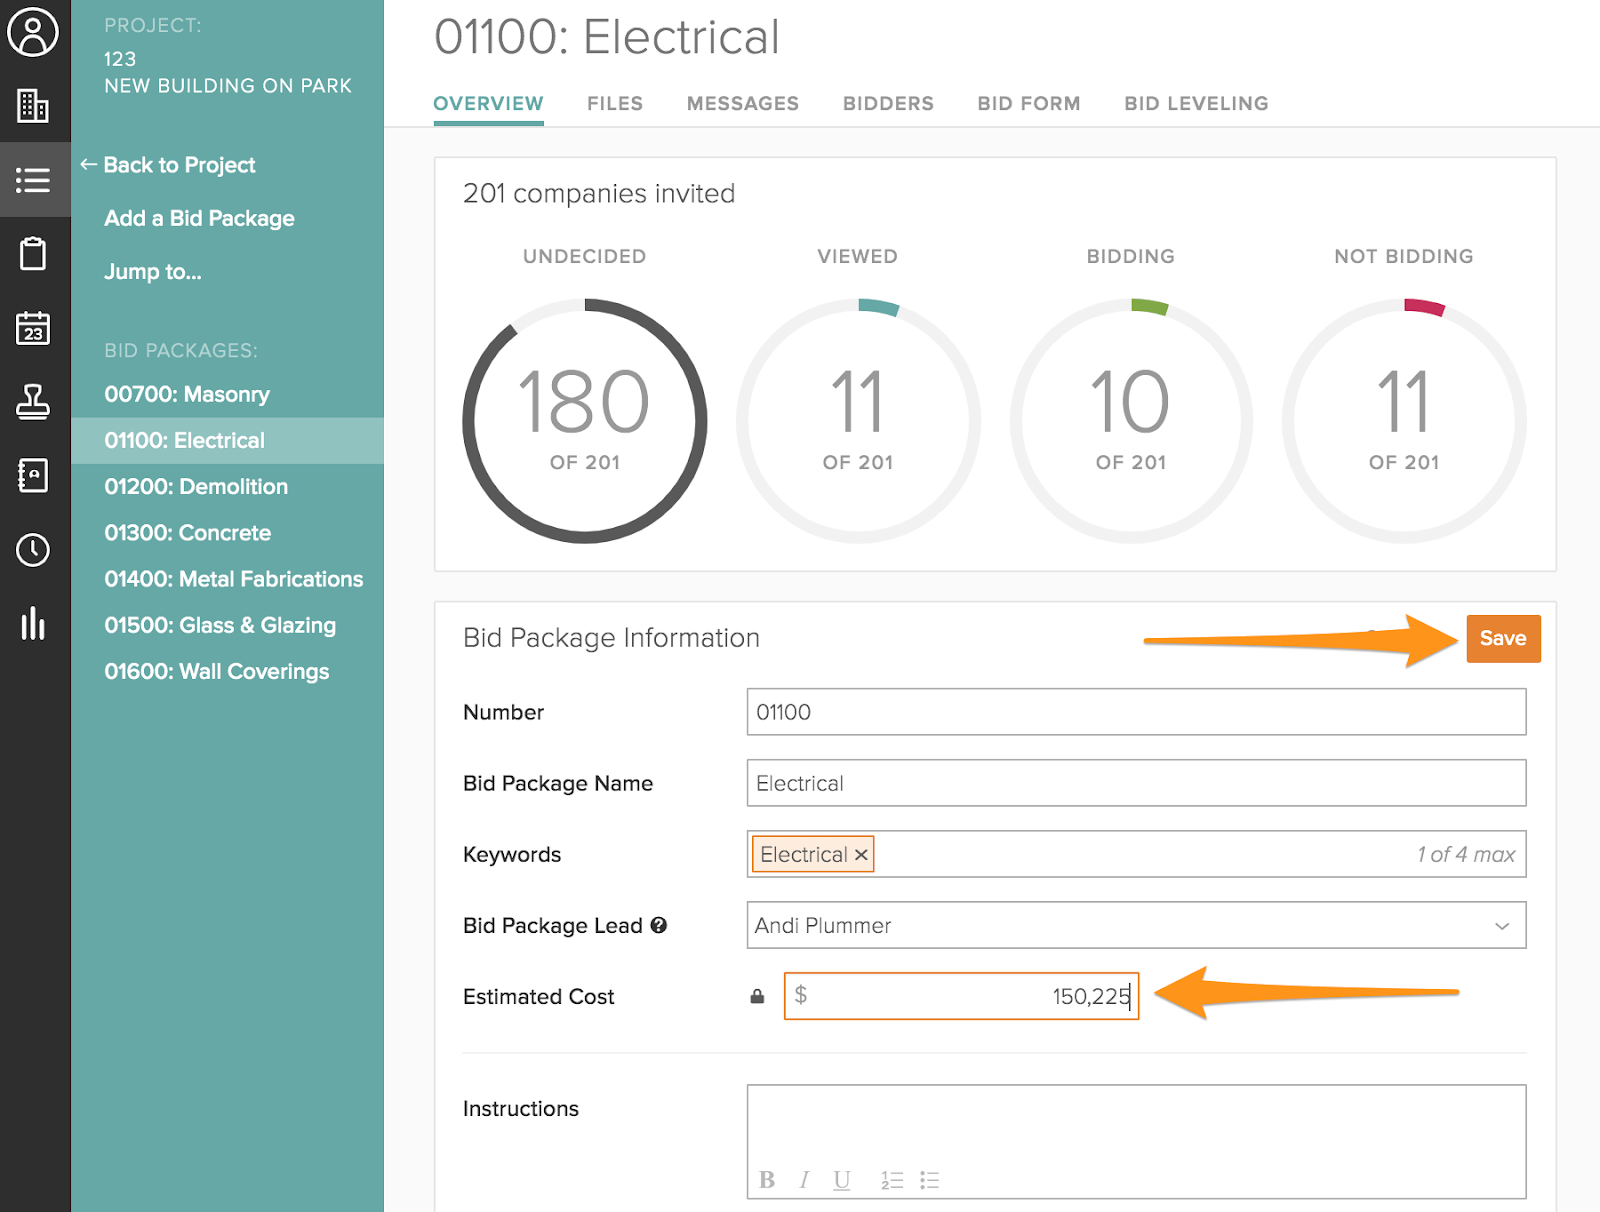Click the Undecided 180 progress ring
This screenshot has width=1600, height=1212.
583,420
